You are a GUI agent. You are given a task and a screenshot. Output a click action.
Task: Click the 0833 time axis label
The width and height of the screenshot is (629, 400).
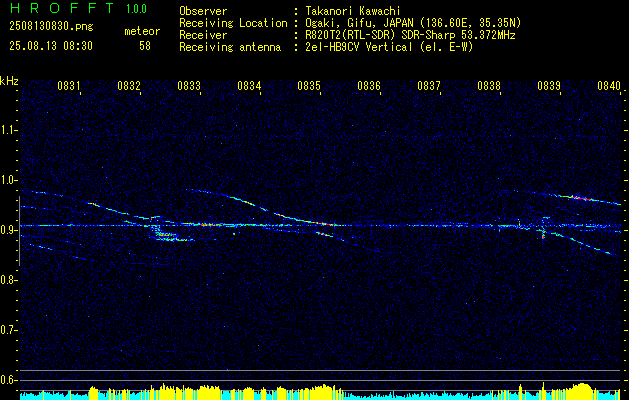(189, 85)
